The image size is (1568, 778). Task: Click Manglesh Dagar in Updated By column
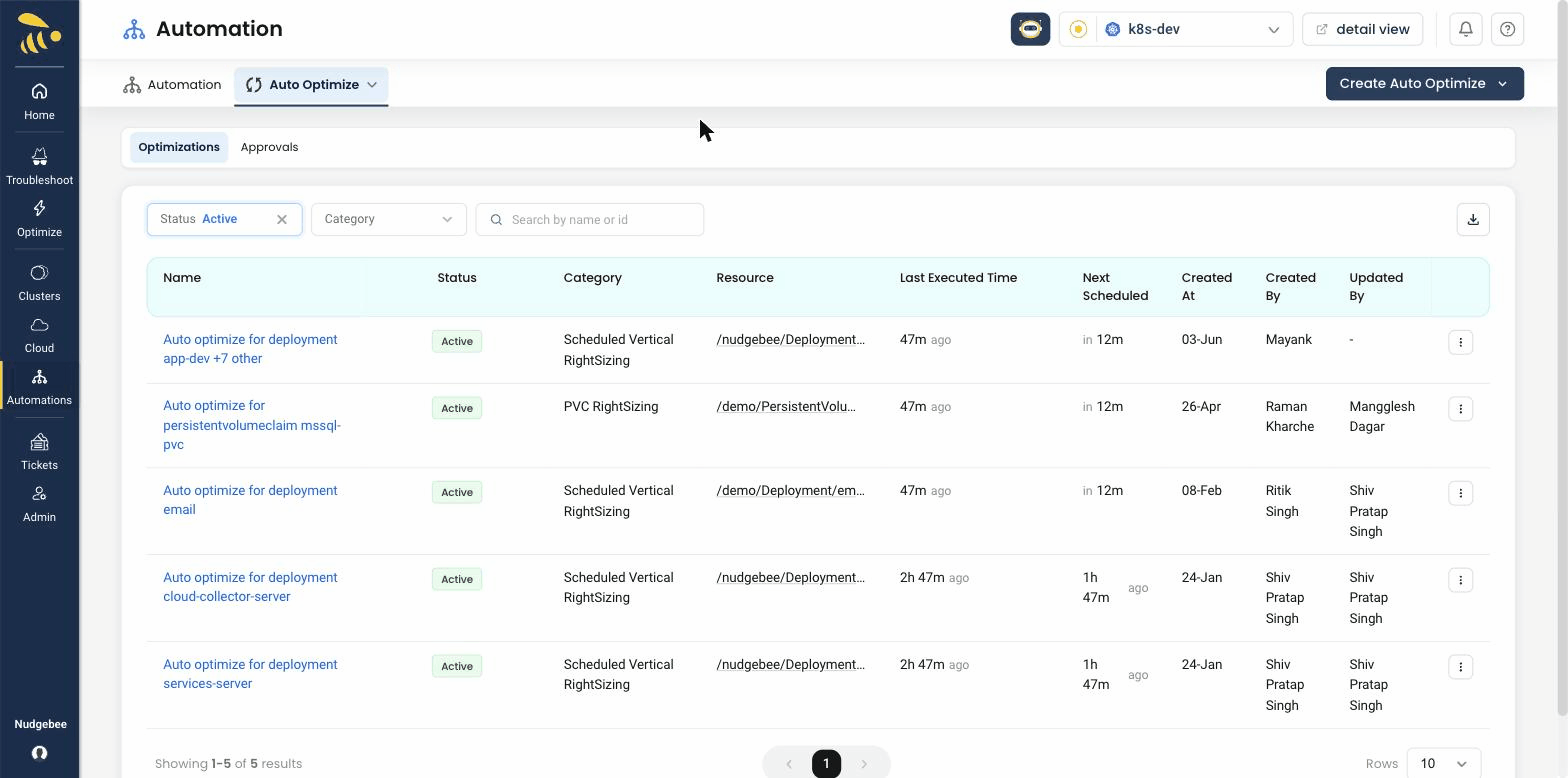[1382, 417]
